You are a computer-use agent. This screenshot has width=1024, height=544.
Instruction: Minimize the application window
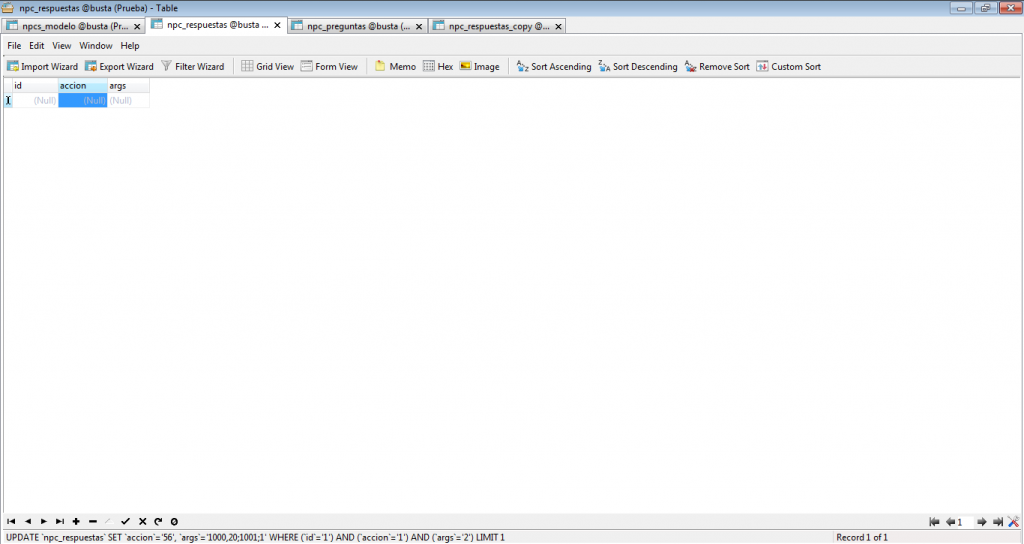[x=961, y=8]
